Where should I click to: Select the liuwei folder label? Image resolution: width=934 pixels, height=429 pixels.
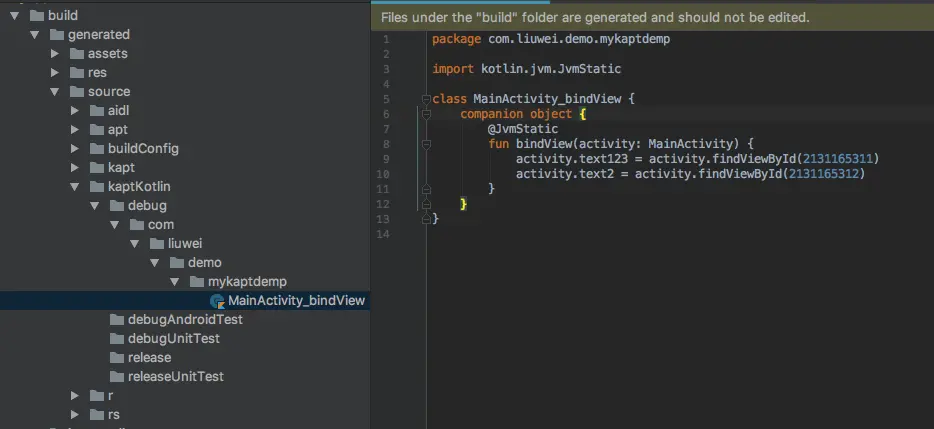[x=185, y=244]
